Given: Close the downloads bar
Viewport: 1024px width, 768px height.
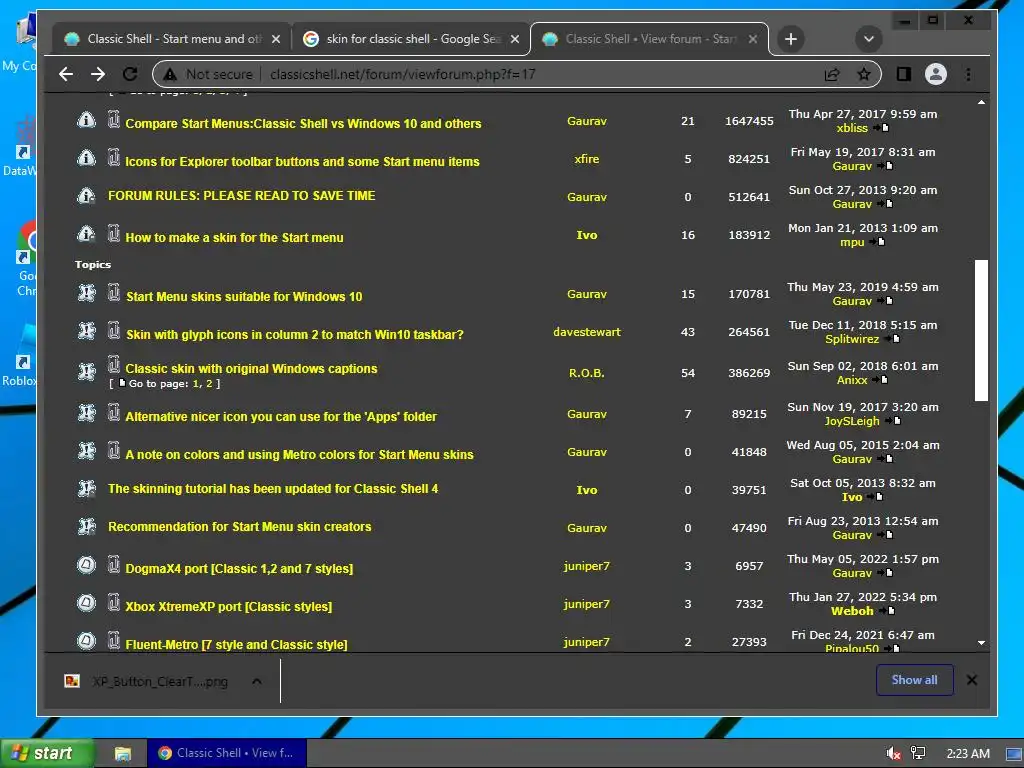Looking at the screenshot, I should tap(972, 680).
